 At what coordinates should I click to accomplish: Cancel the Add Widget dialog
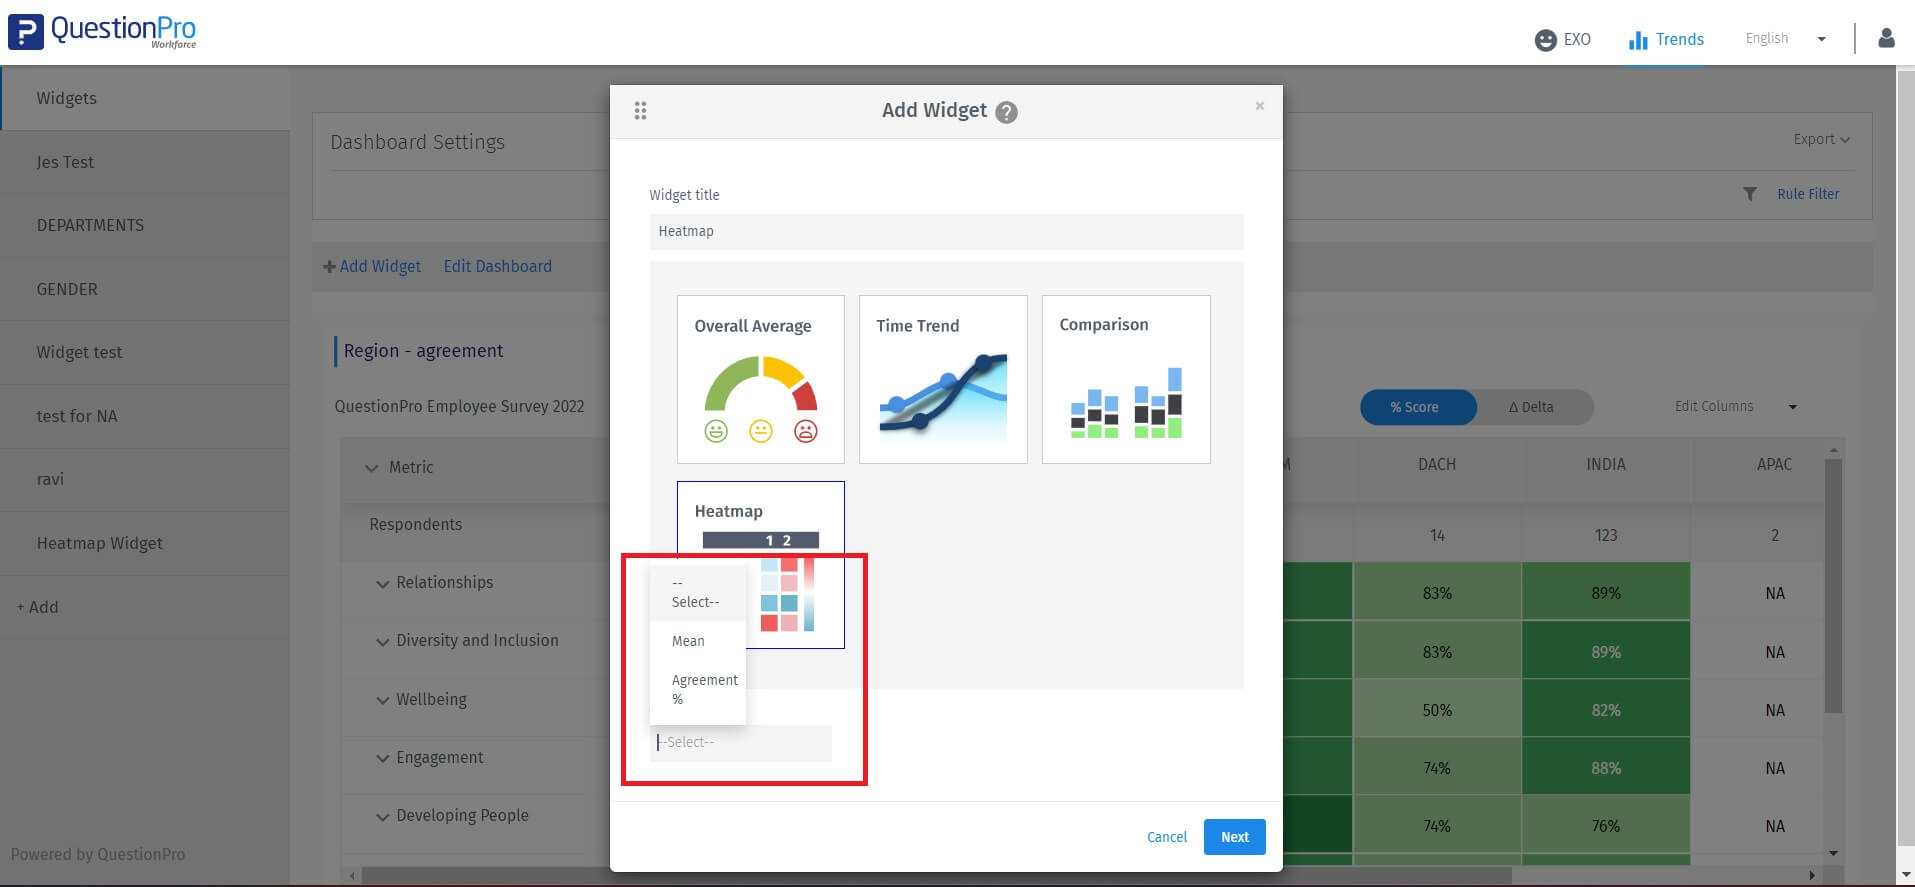pos(1167,837)
